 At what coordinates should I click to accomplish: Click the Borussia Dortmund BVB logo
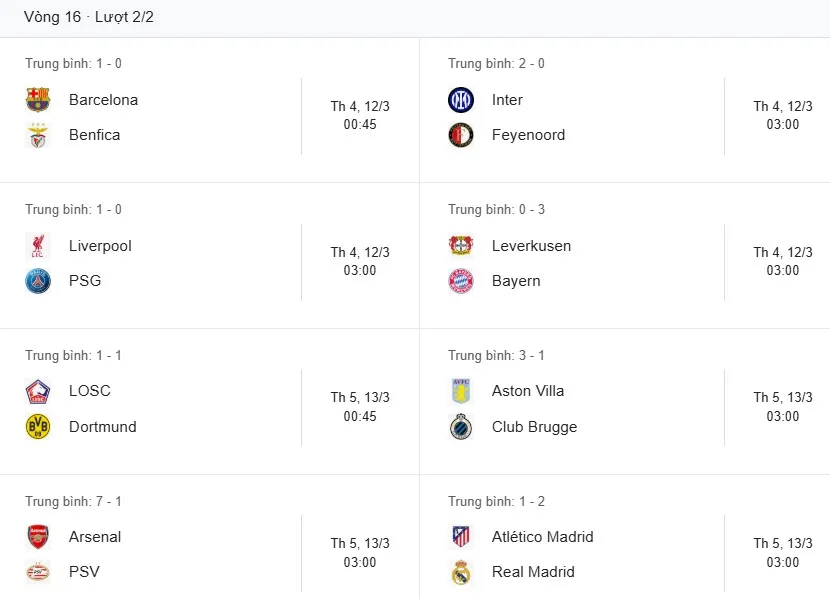38,427
